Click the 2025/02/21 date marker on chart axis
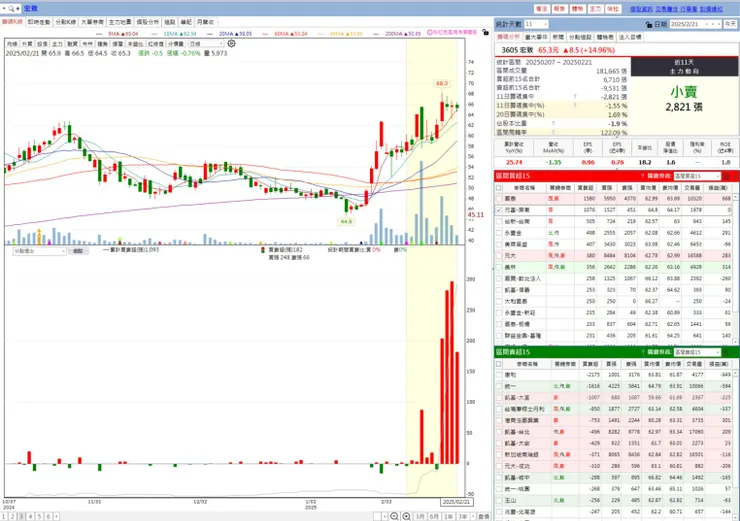Image resolution: width=740 pixels, height=521 pixels. [x=456, y=502]
